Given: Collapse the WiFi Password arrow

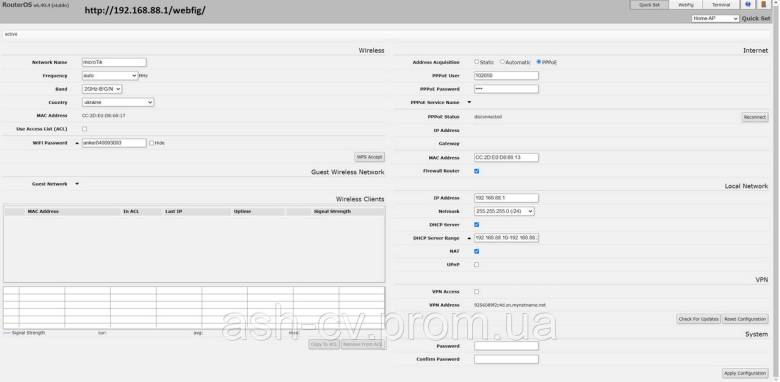Looking at the screenshot, I should [77, 143].
